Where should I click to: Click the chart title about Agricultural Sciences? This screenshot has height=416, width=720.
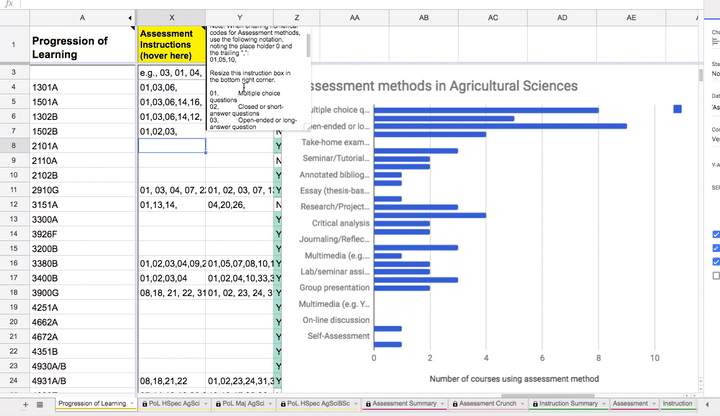coord(444,86)
